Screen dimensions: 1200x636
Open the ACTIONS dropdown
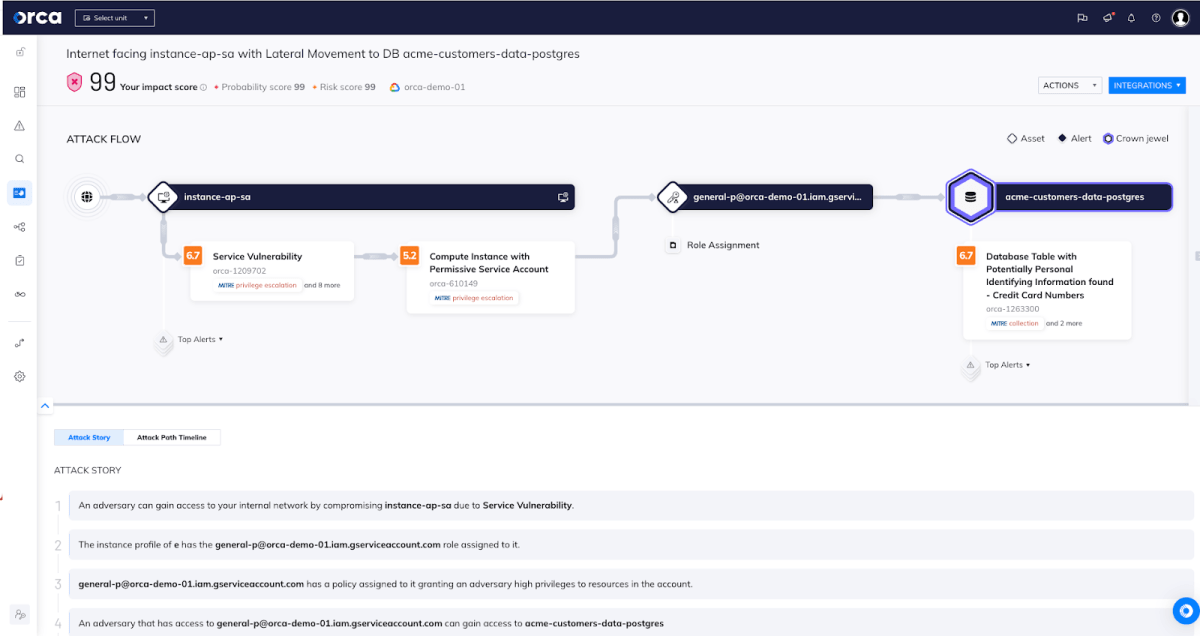pyautogui.click(x=1070, y=85)
